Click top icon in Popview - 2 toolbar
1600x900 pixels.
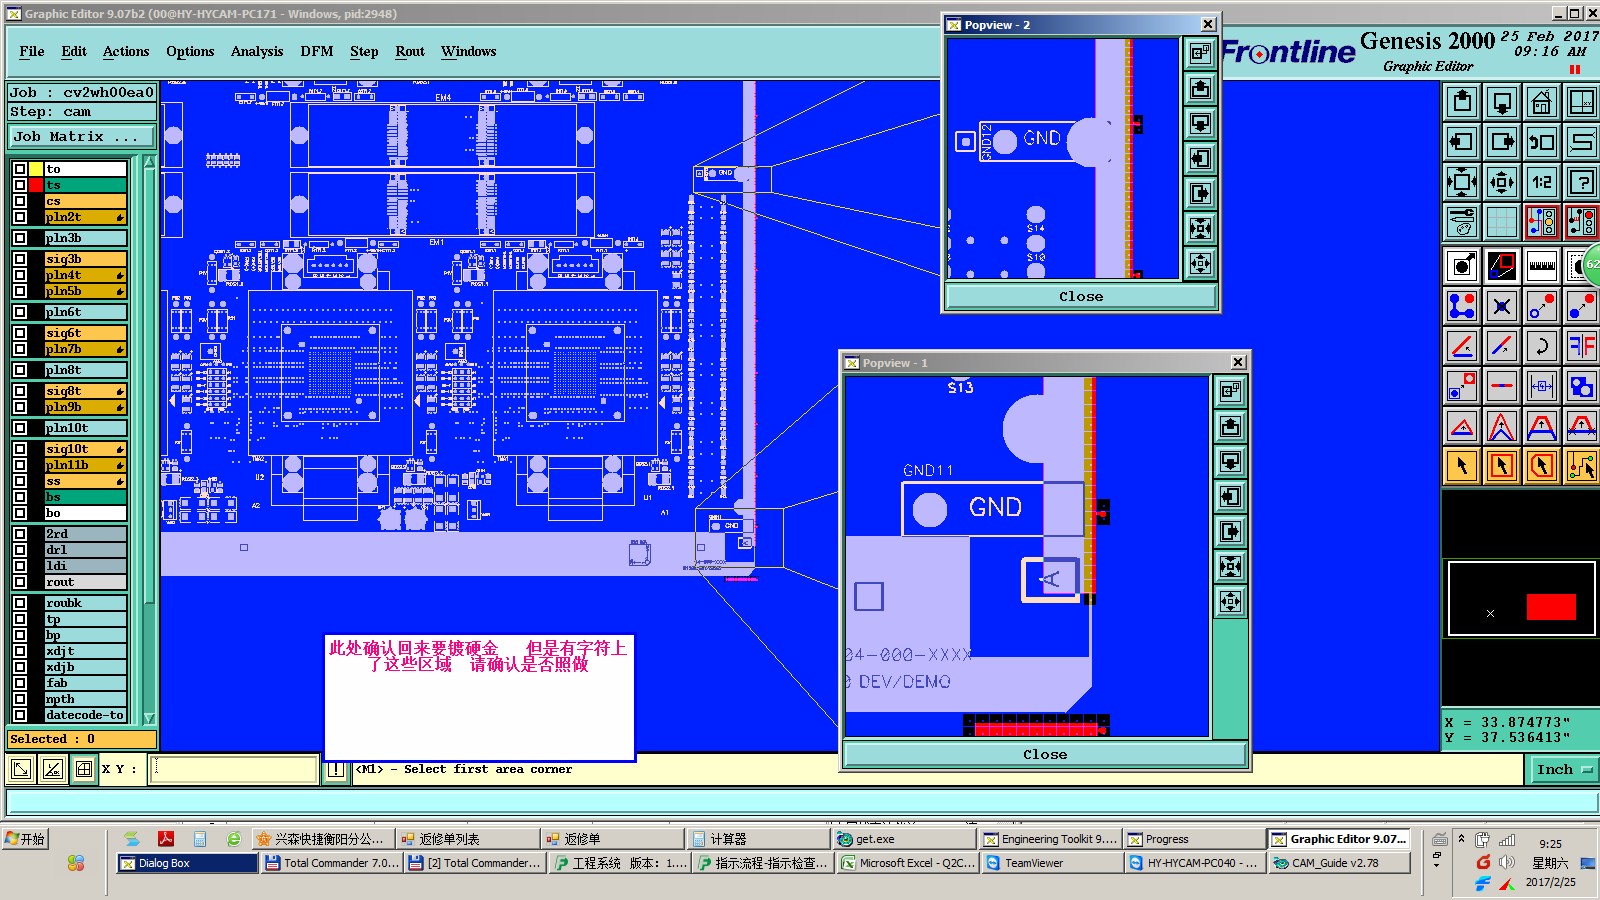point(1200,53)
